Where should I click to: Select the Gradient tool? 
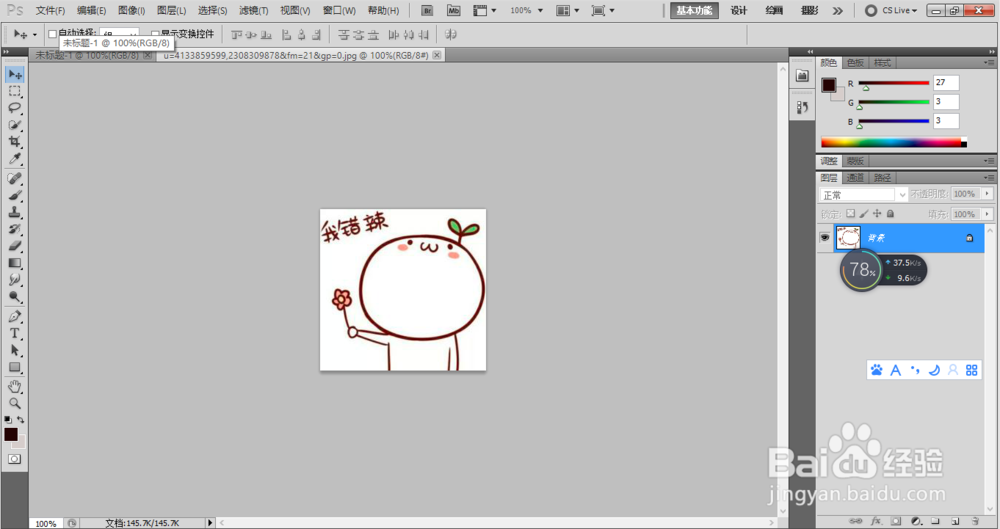coord(15,263)
